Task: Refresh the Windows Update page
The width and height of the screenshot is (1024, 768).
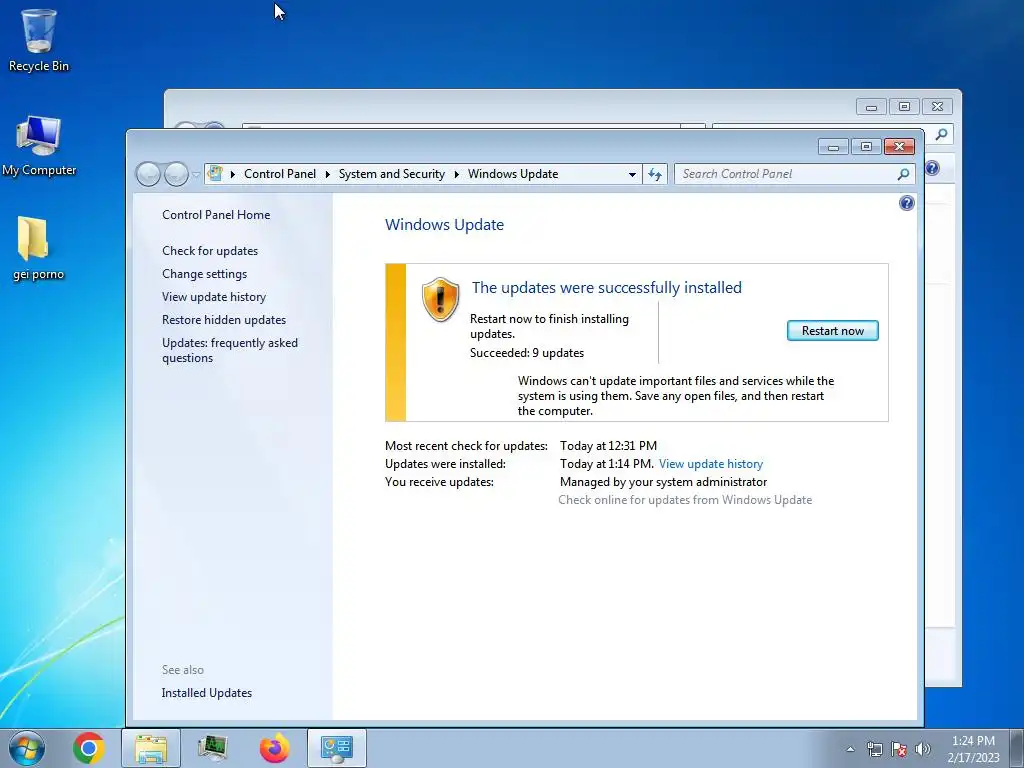Action: click(x=655, y=174)
